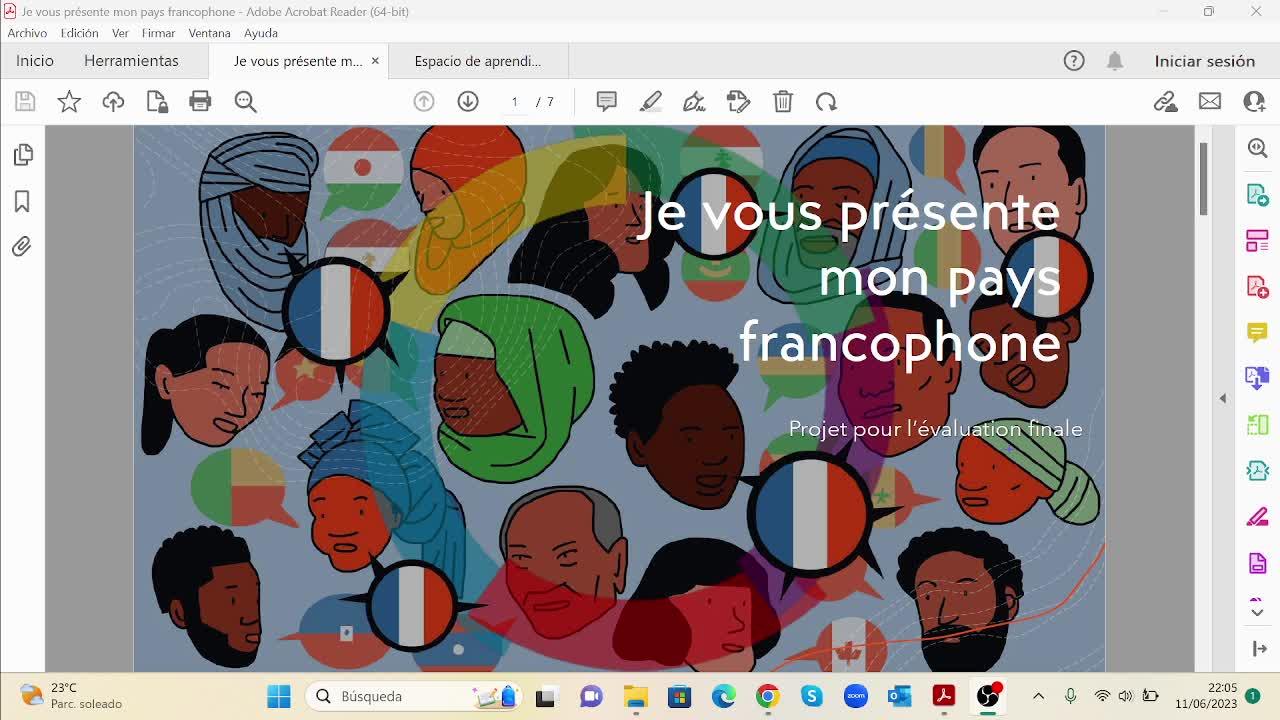Open the help question mark icon
The height and width of the screenshot is (720, 1280).
coord(1074,61)
